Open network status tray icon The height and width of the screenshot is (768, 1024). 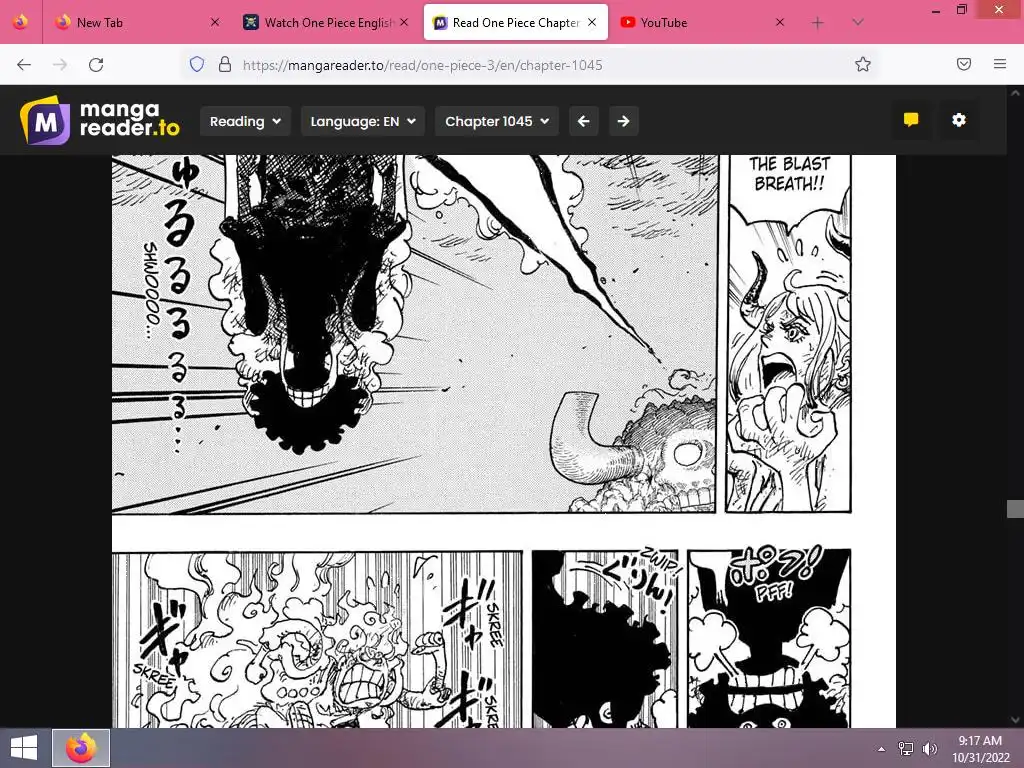[906, 748]
